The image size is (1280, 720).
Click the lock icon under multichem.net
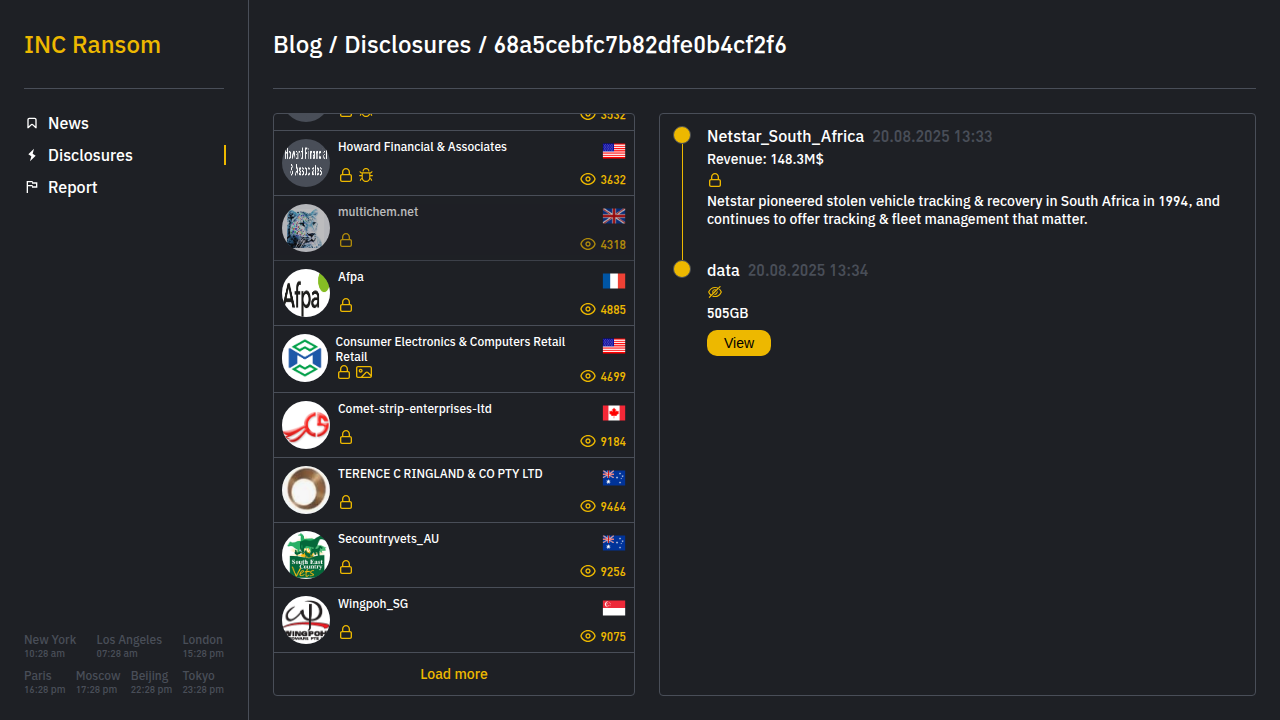tap(346, 240)
